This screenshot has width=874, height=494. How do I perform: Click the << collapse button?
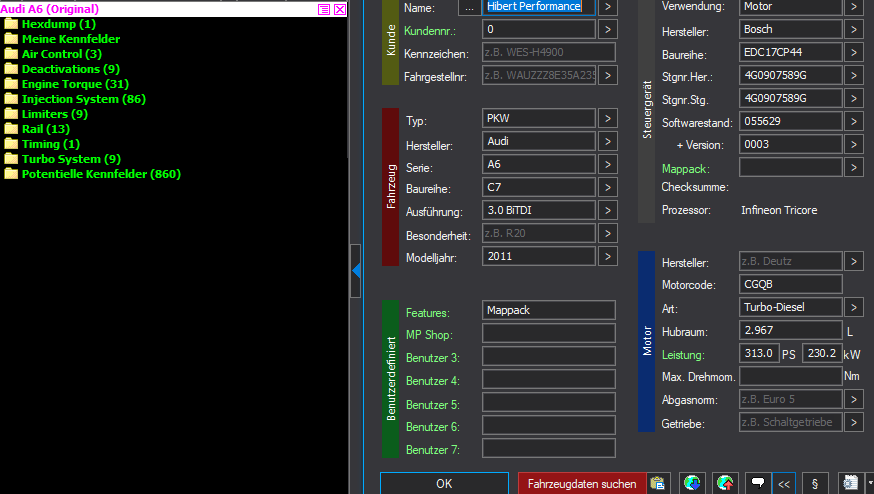(x=784, y=483)
